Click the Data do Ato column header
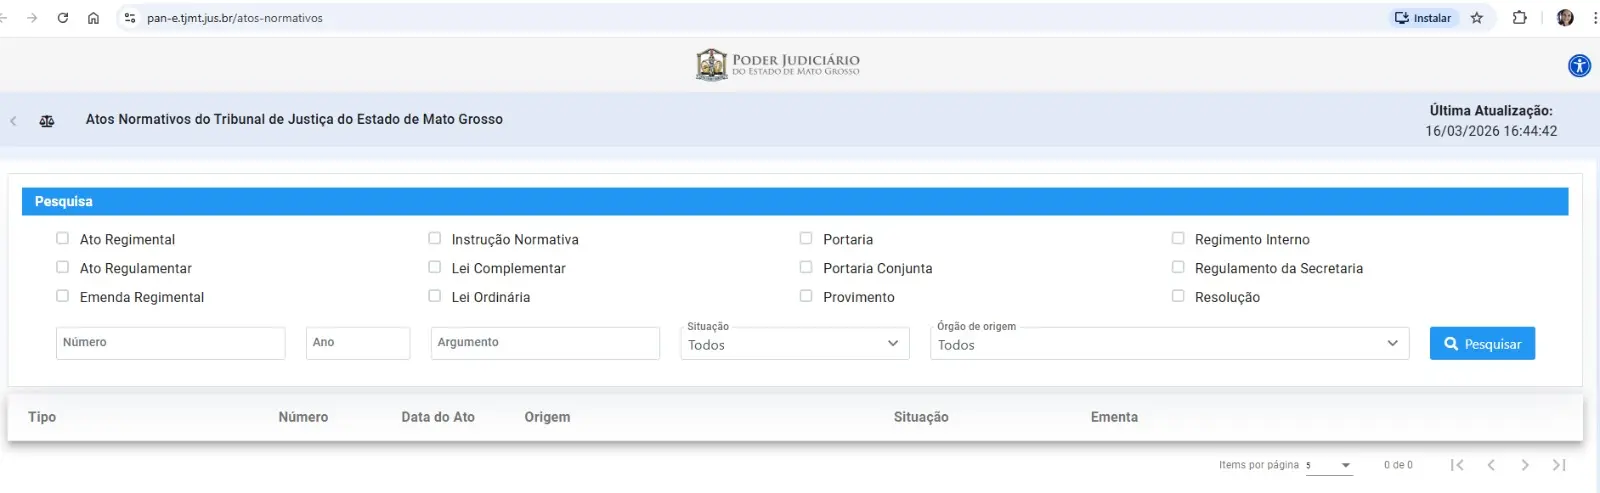This screenshot has width=1600, height=493. [x=438, y=417]
